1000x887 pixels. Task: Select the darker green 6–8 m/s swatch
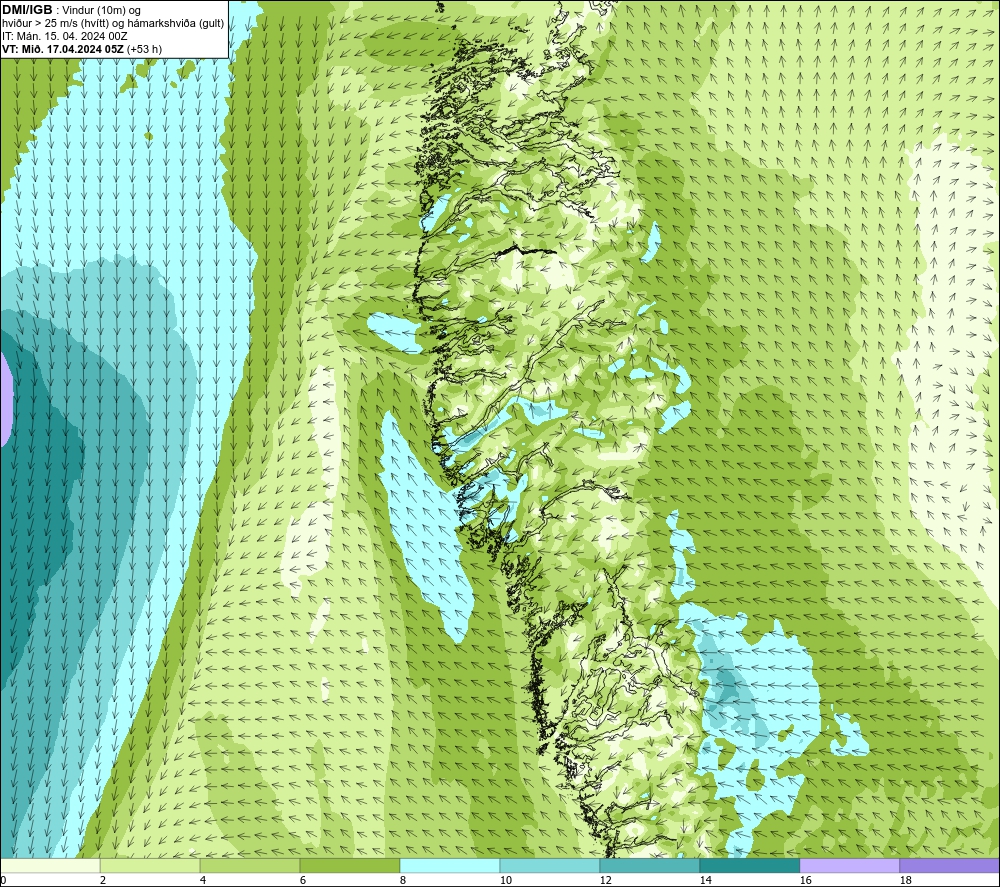pos(349,865)
